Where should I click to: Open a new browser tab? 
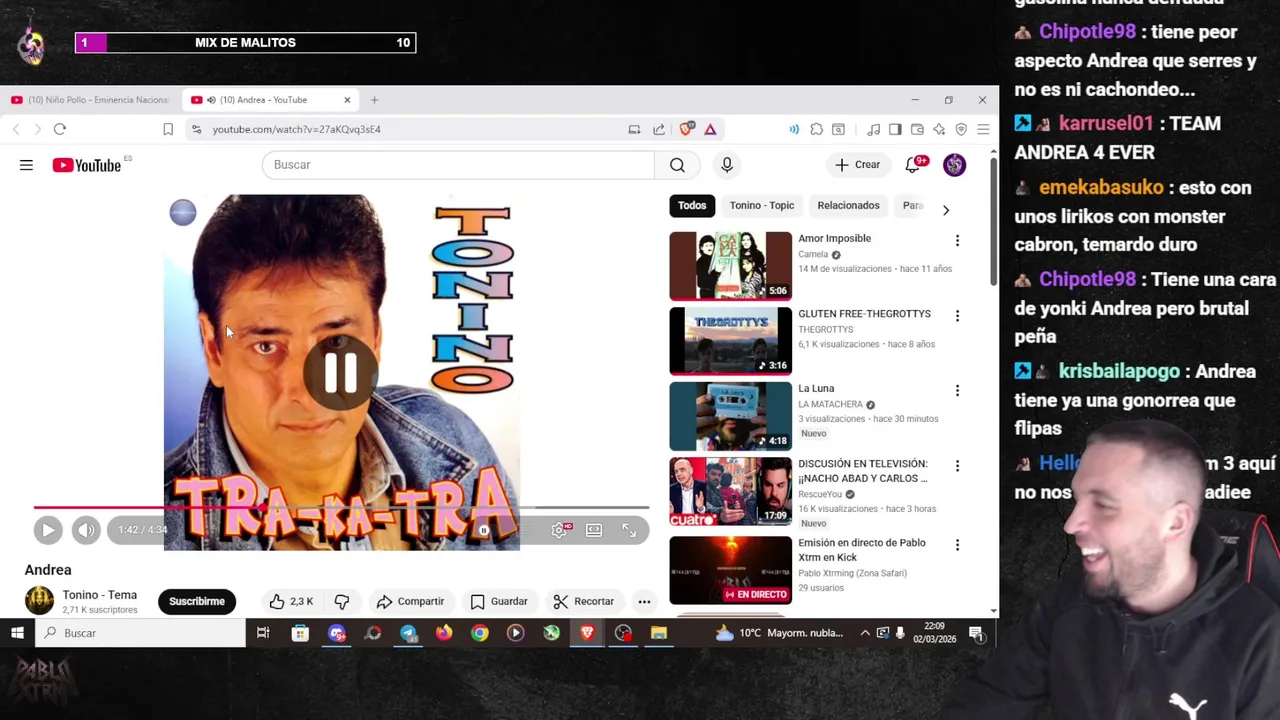tap(374, 100)
